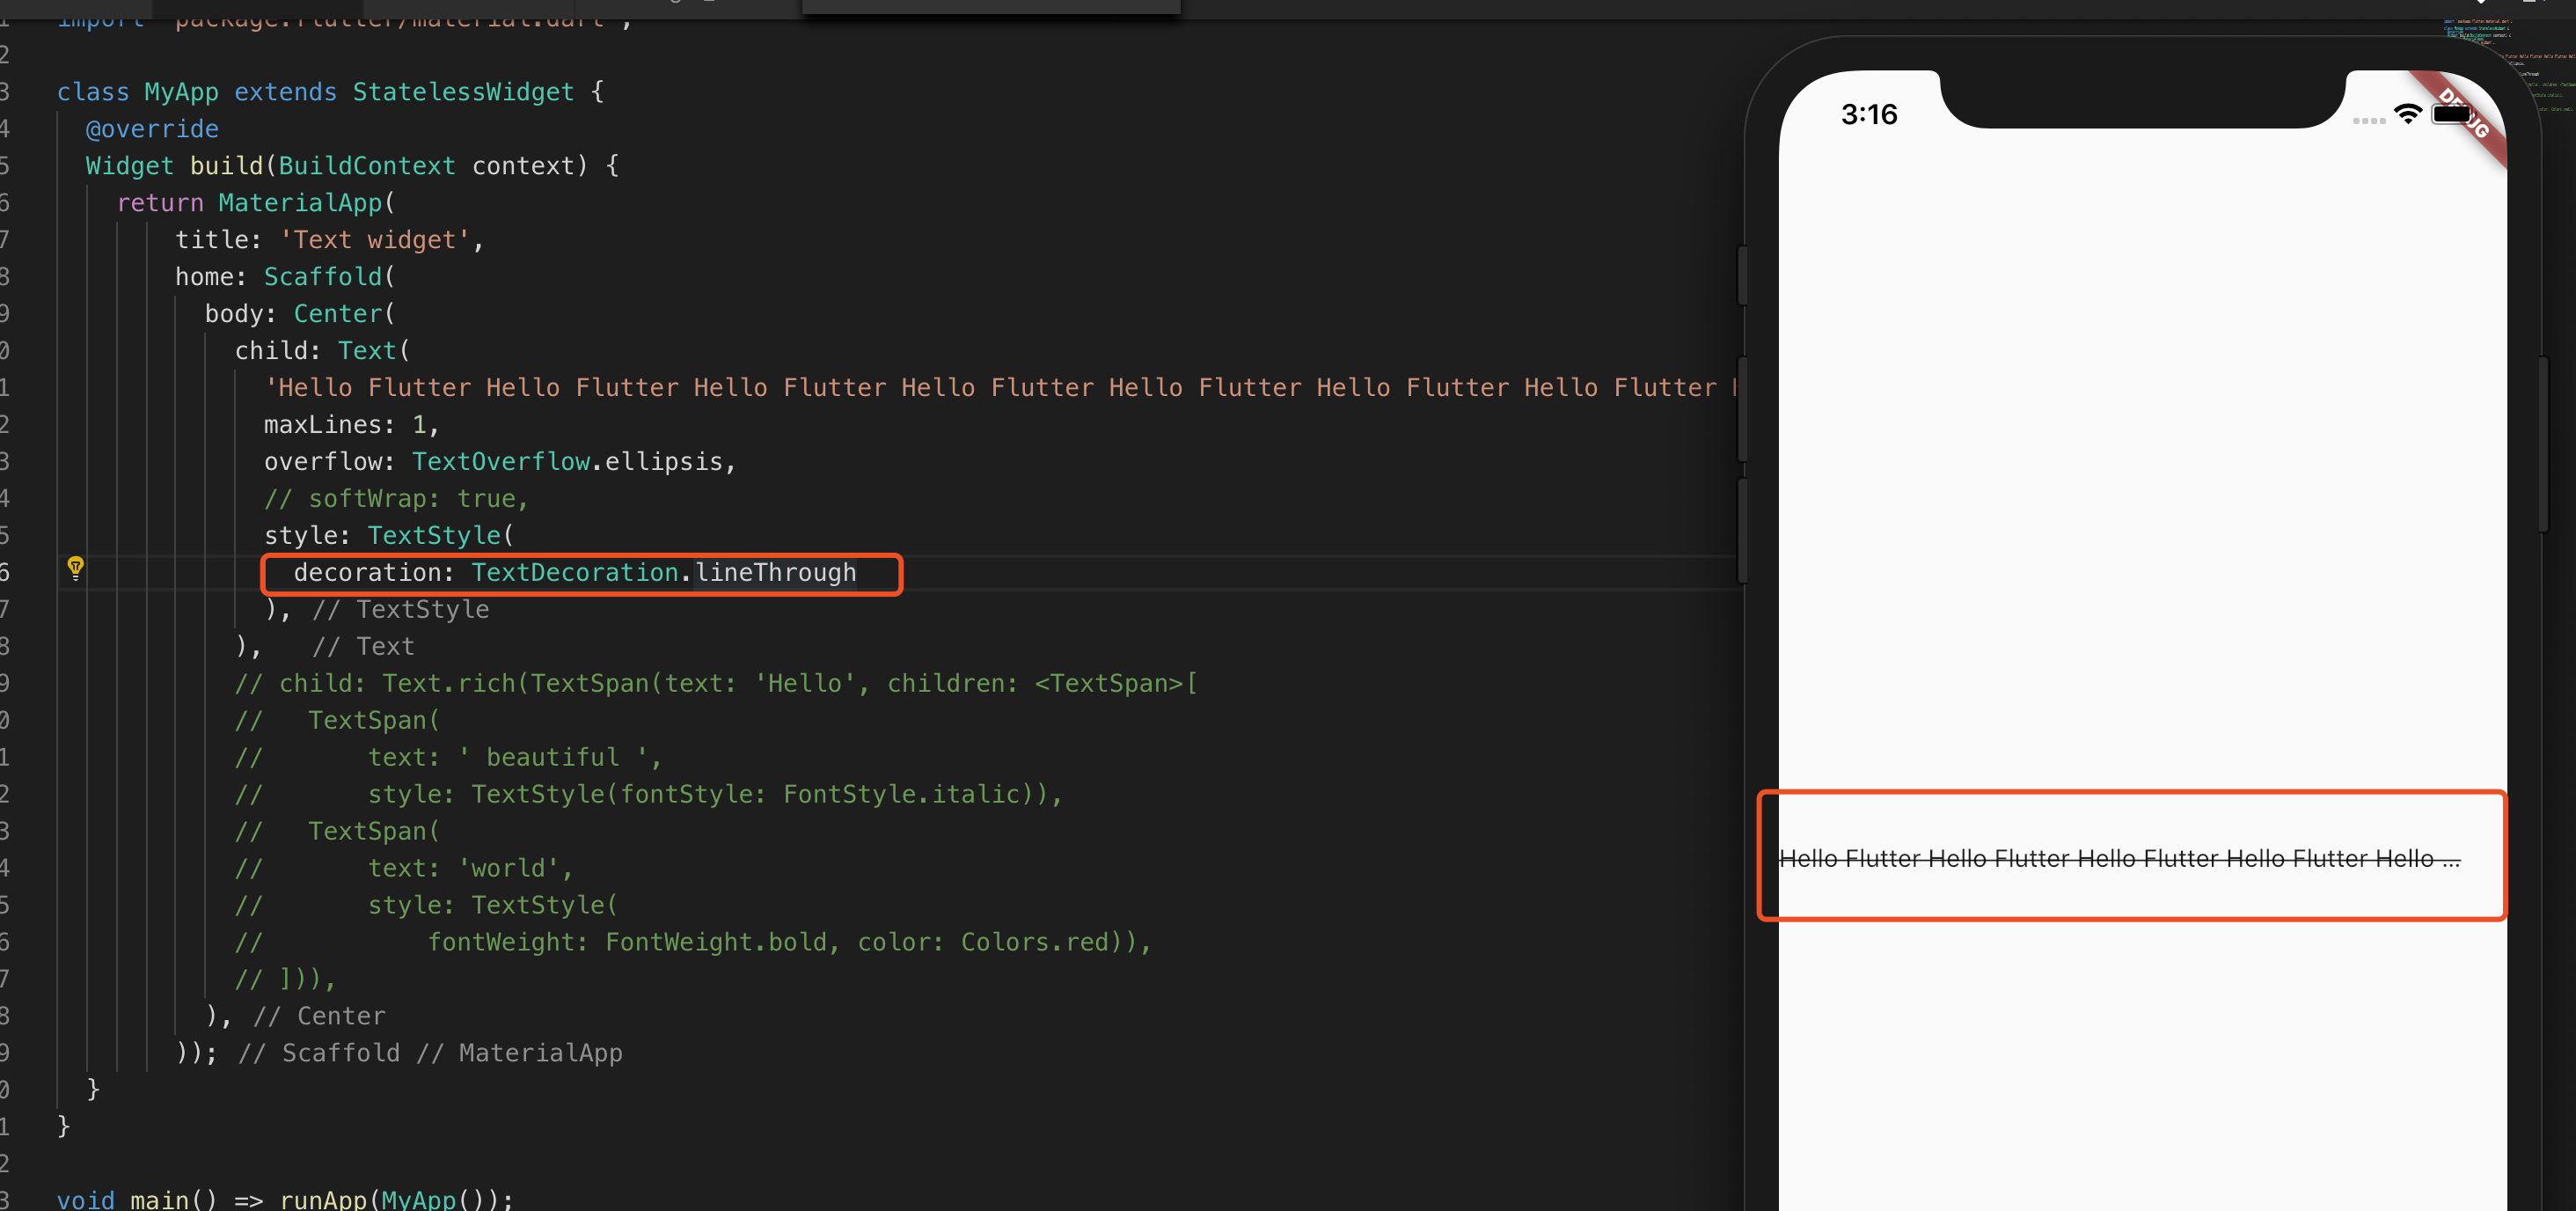The image size is (2576, 1211).
Task: Click the StatelessWidget class name
Action: (x=463, y=92)
